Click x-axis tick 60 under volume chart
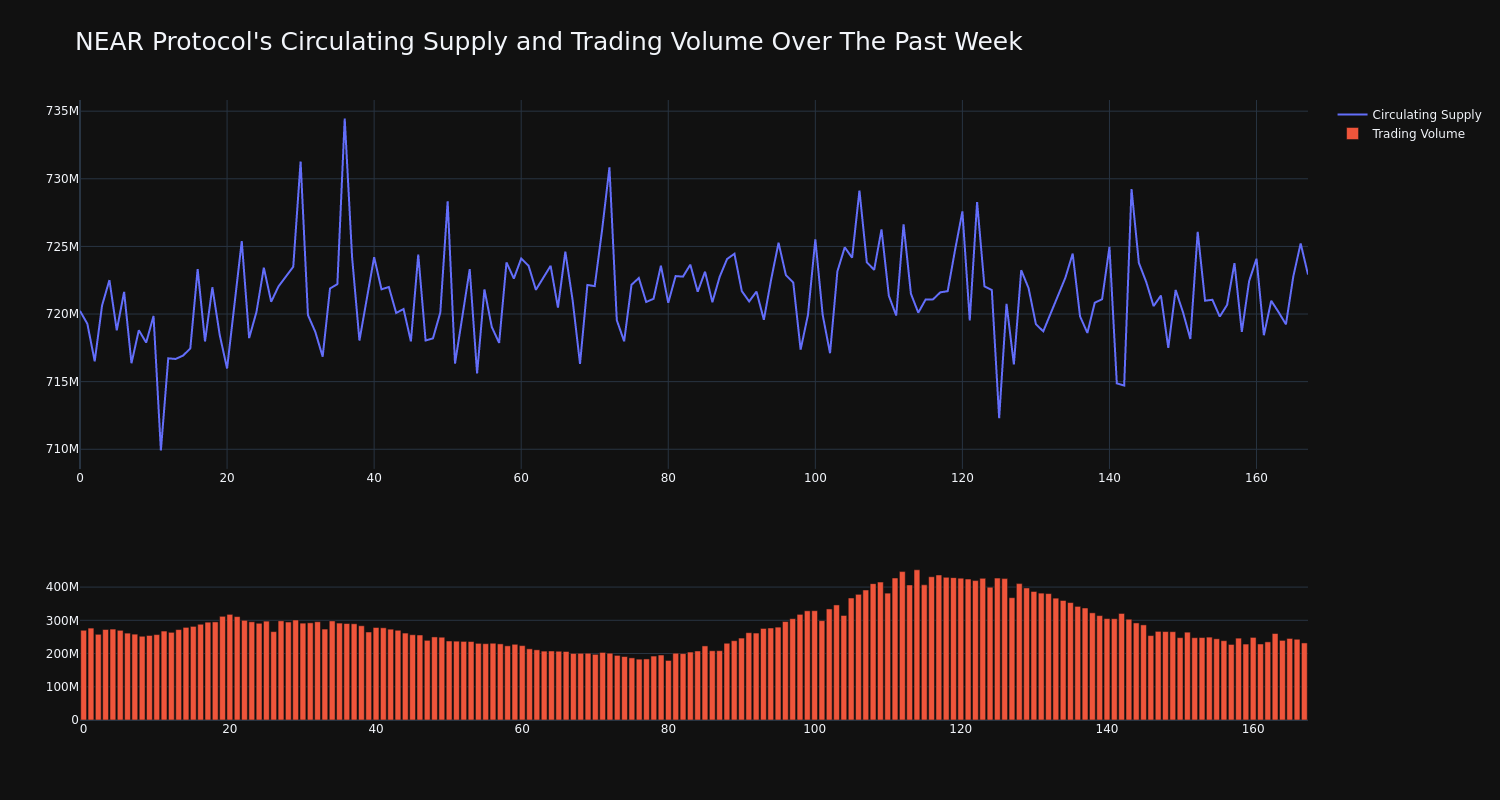1500x800 pixels. pyautogui.click(x=522, y=729)
